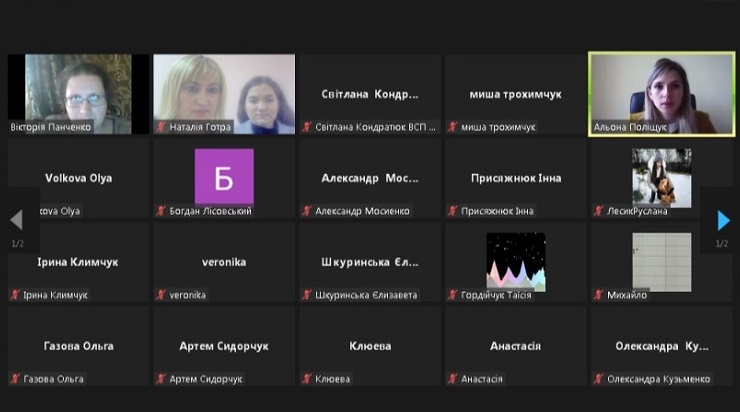The image size is (740, 412).
Task: Select active speaker Альона Поліщук video
Action: point(662,94)
